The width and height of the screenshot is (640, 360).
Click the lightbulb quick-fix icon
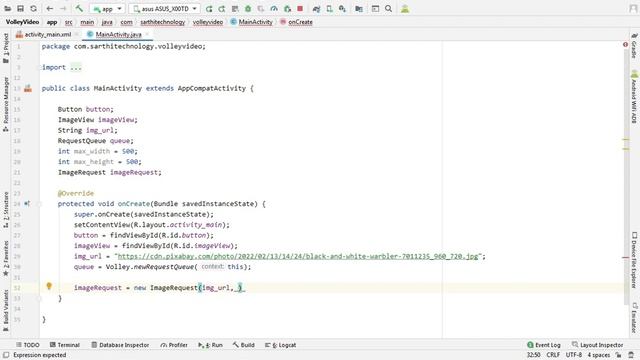coord(49,286)
